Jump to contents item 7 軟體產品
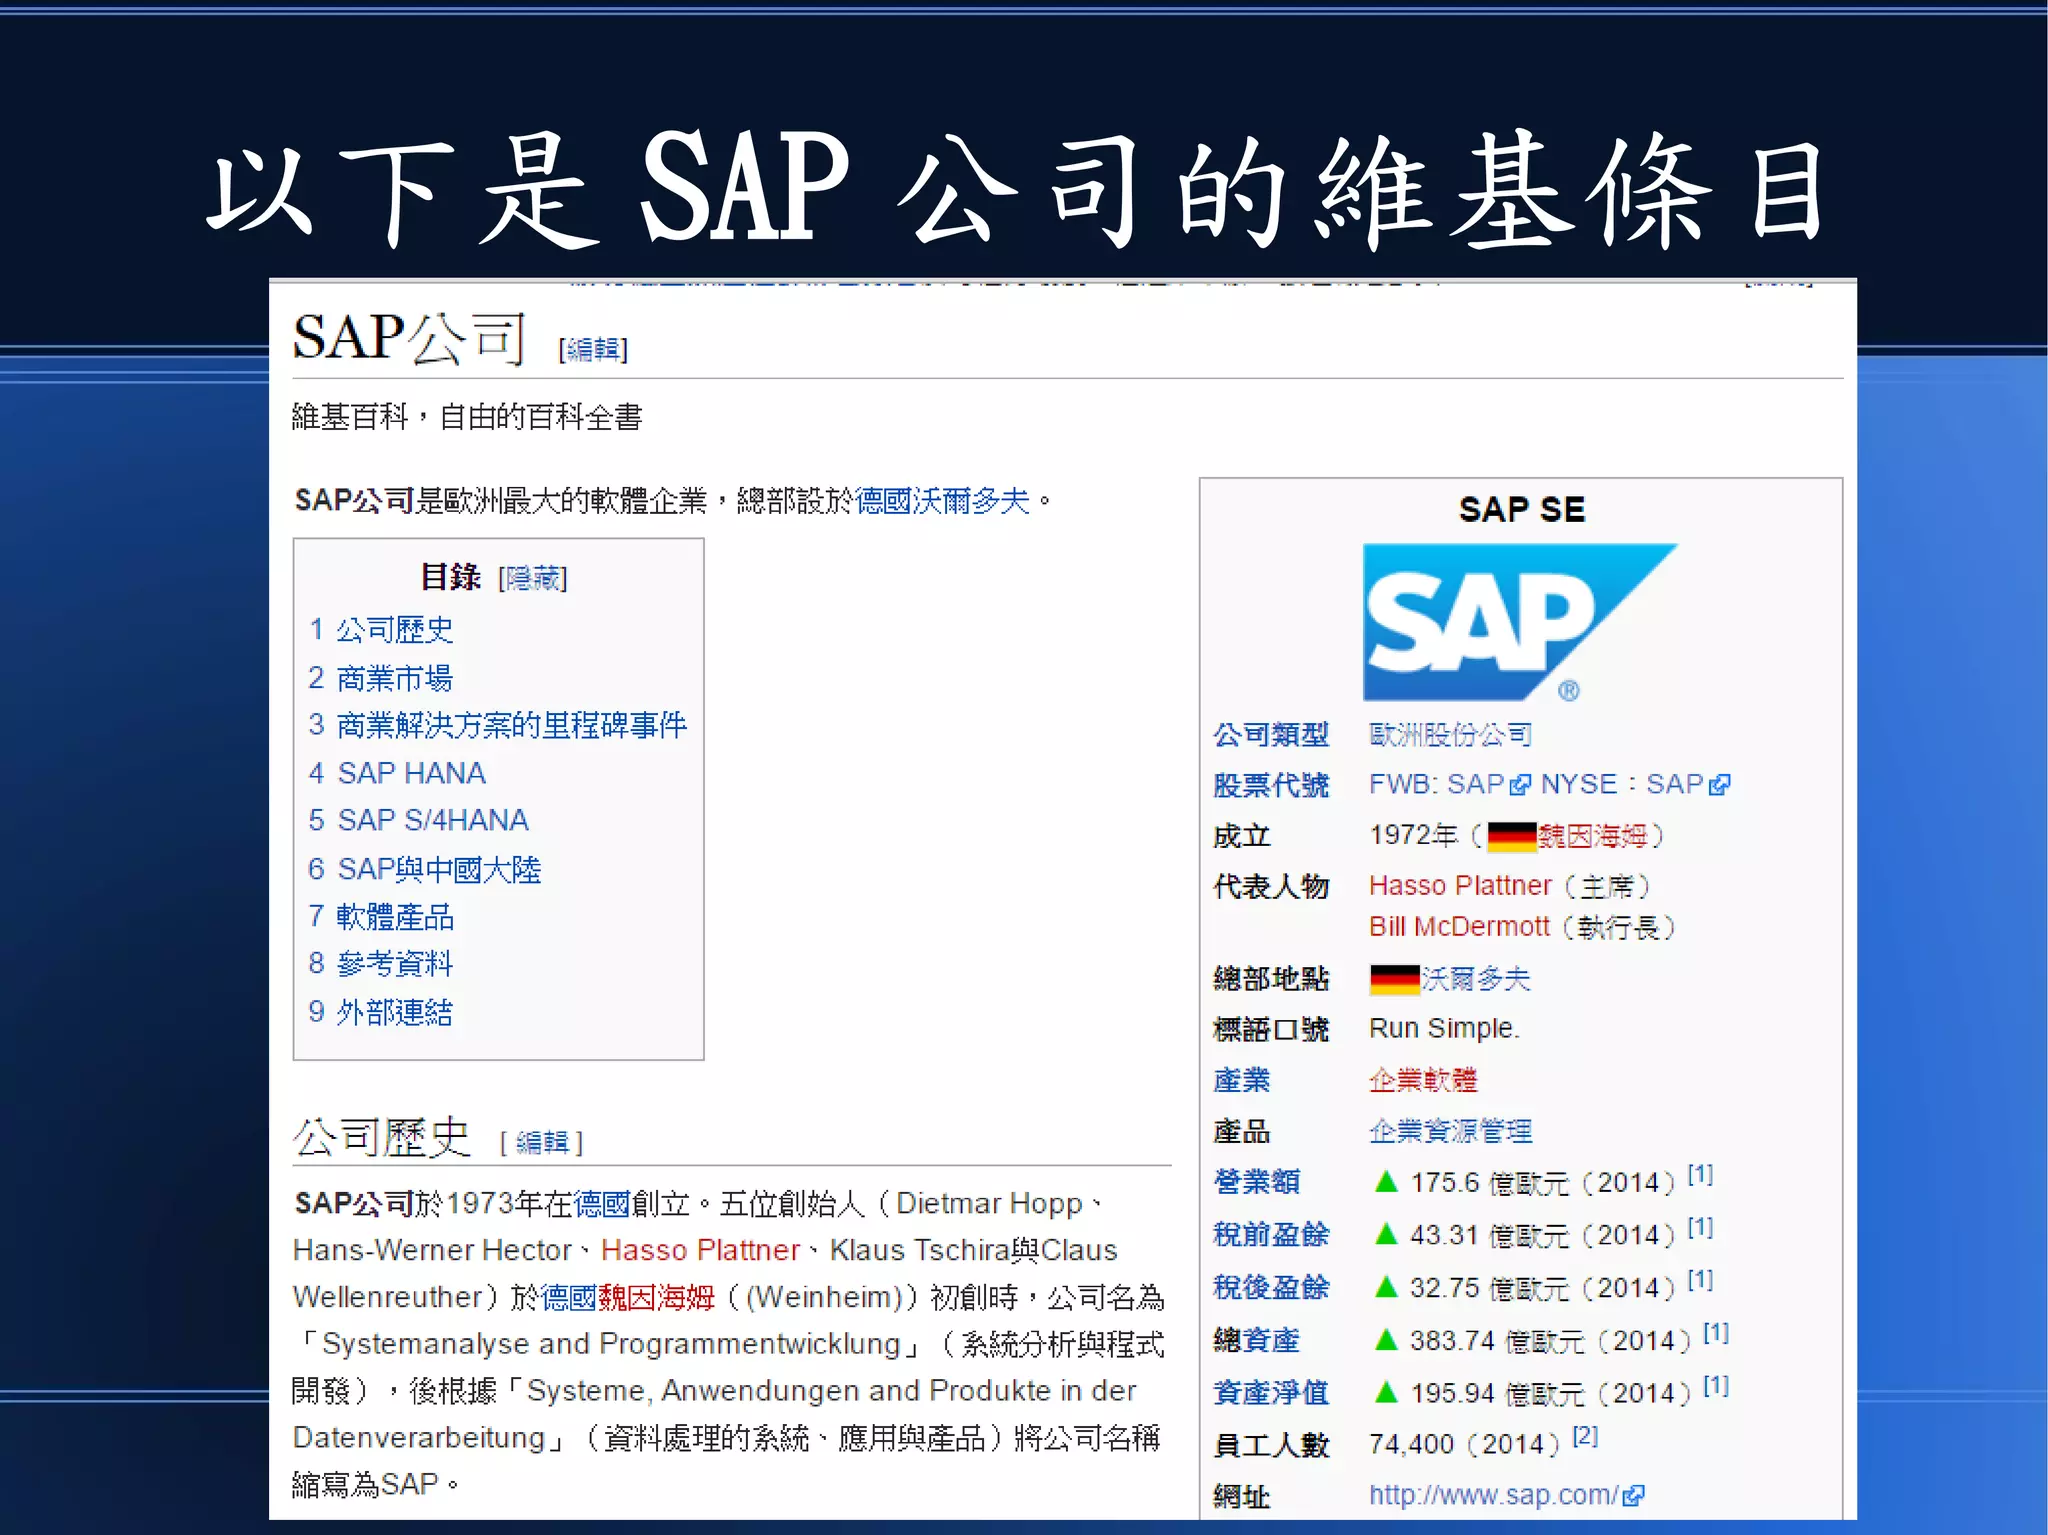The image size is (2048, 1535). pos(381,917)
